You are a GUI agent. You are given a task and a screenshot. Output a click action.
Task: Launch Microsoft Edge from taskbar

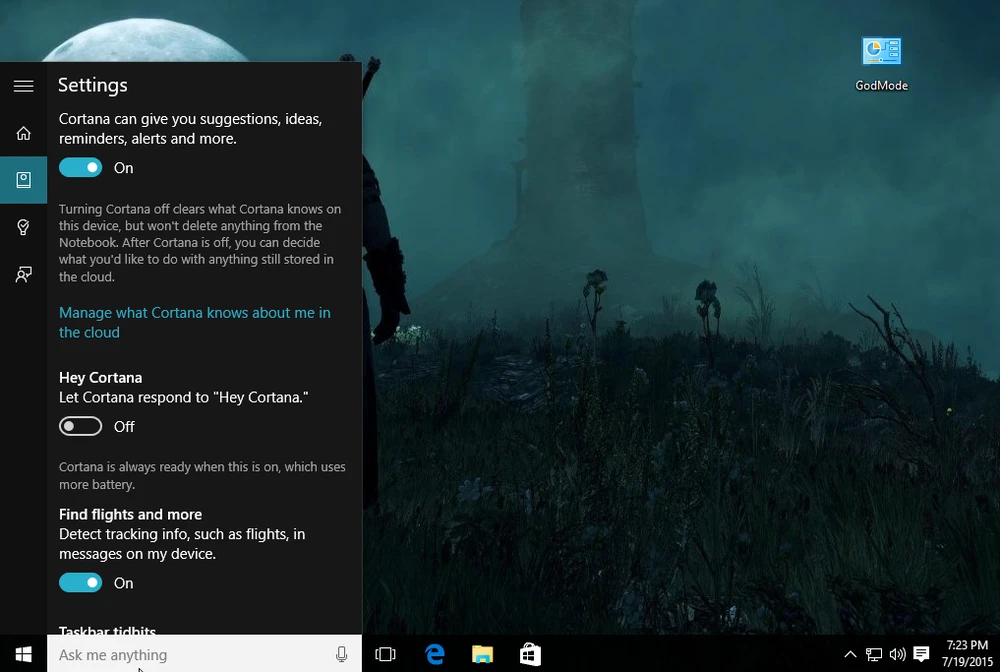(434, 654)
